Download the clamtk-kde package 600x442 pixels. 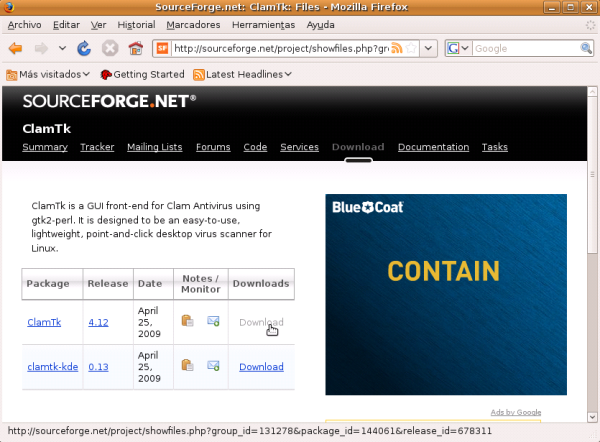(x=261, y=367)
